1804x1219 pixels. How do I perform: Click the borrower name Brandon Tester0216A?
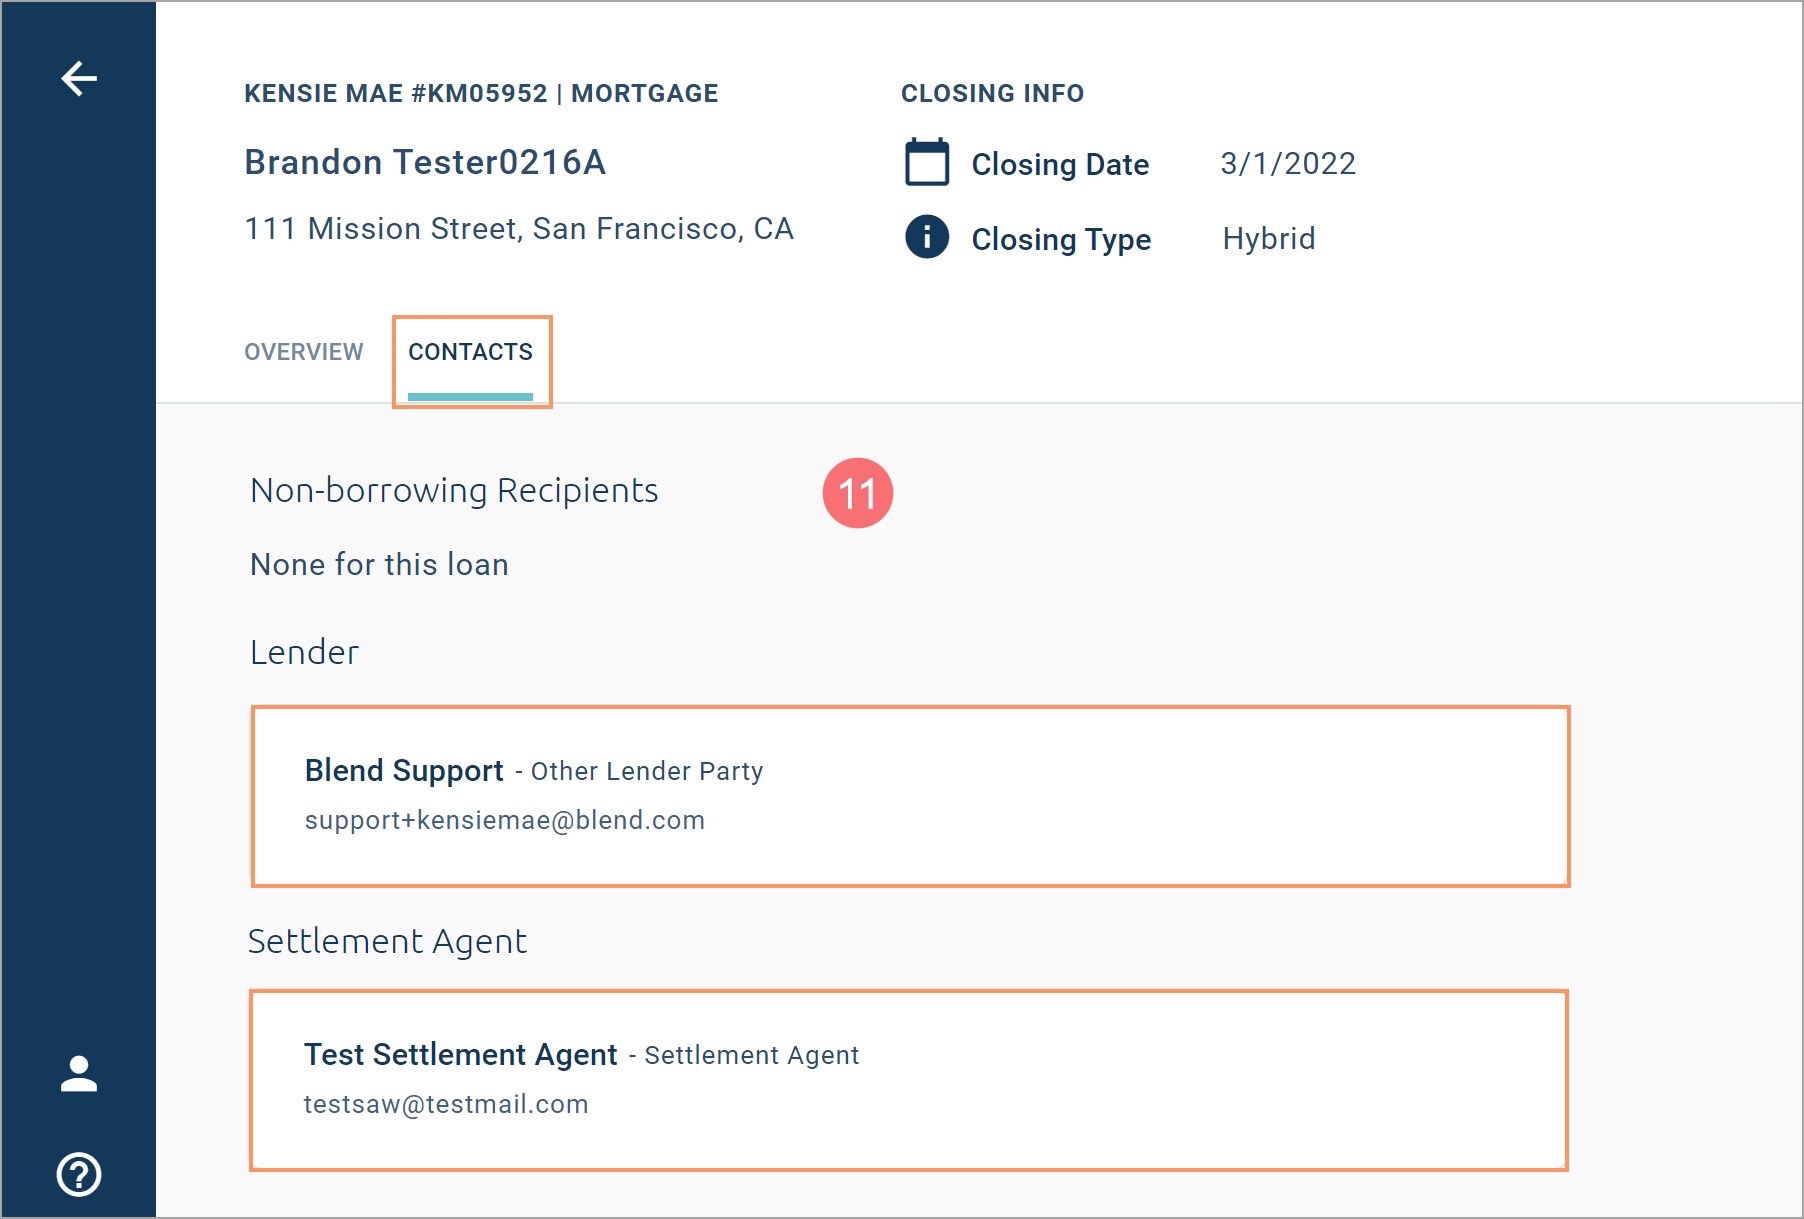click(425, 162)
